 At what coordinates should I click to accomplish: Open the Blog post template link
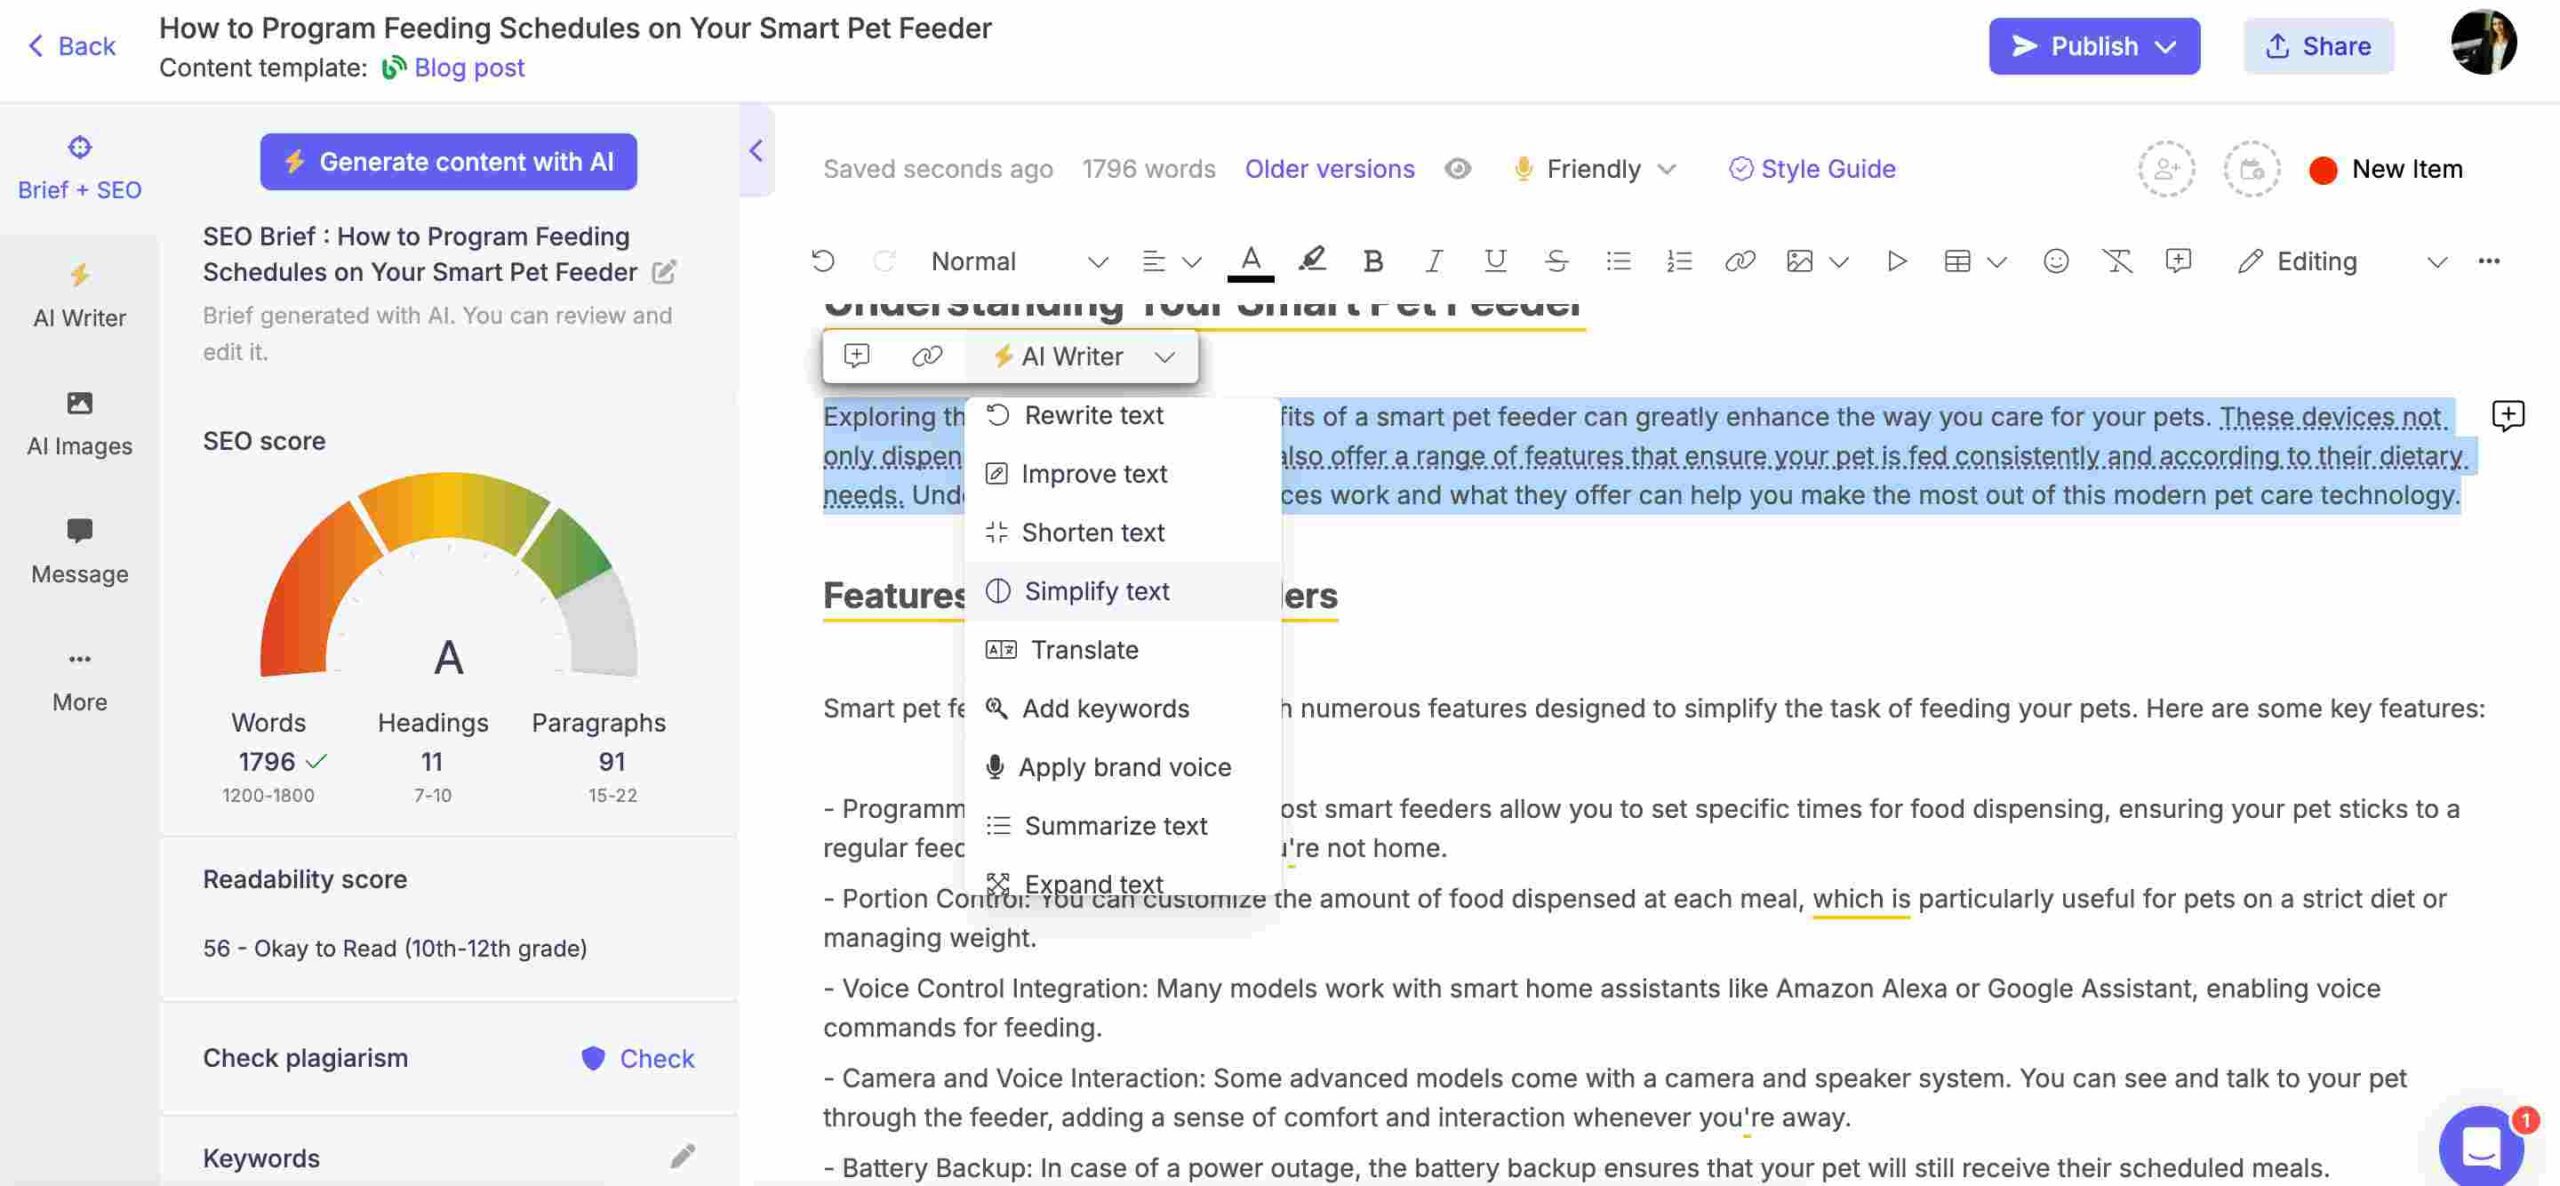[469, 67]
